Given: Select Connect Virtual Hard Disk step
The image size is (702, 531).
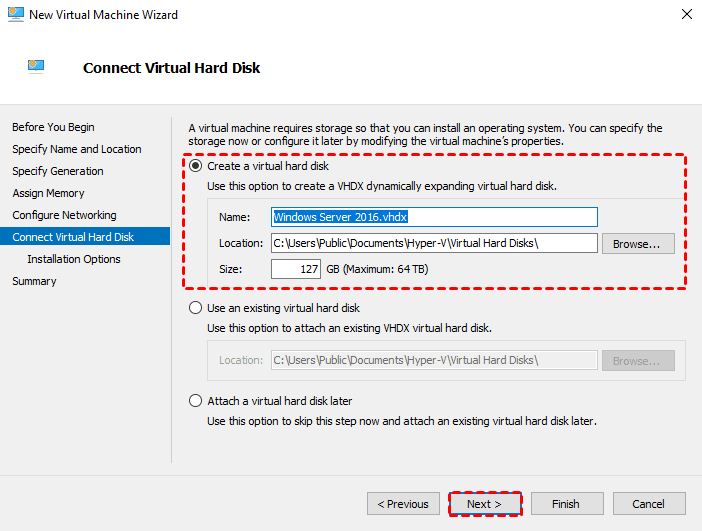Looking at the screenshot, I should point(73,237).
